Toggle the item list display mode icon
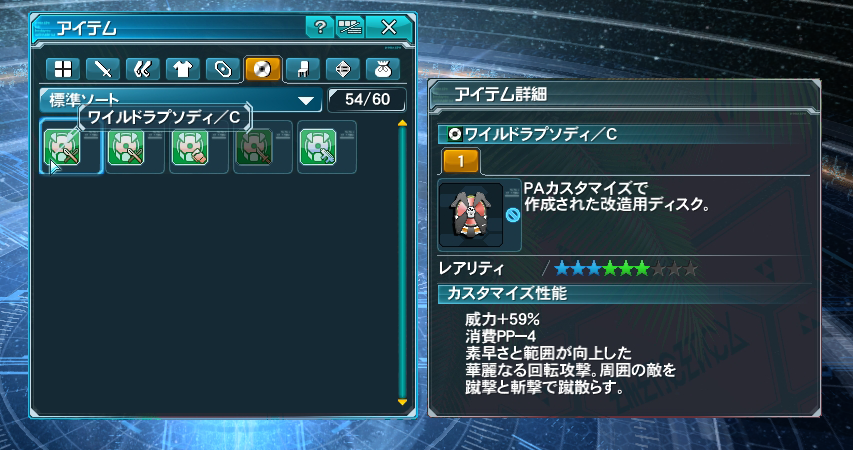This screenshot has width=853, height=450. point(350,28)
